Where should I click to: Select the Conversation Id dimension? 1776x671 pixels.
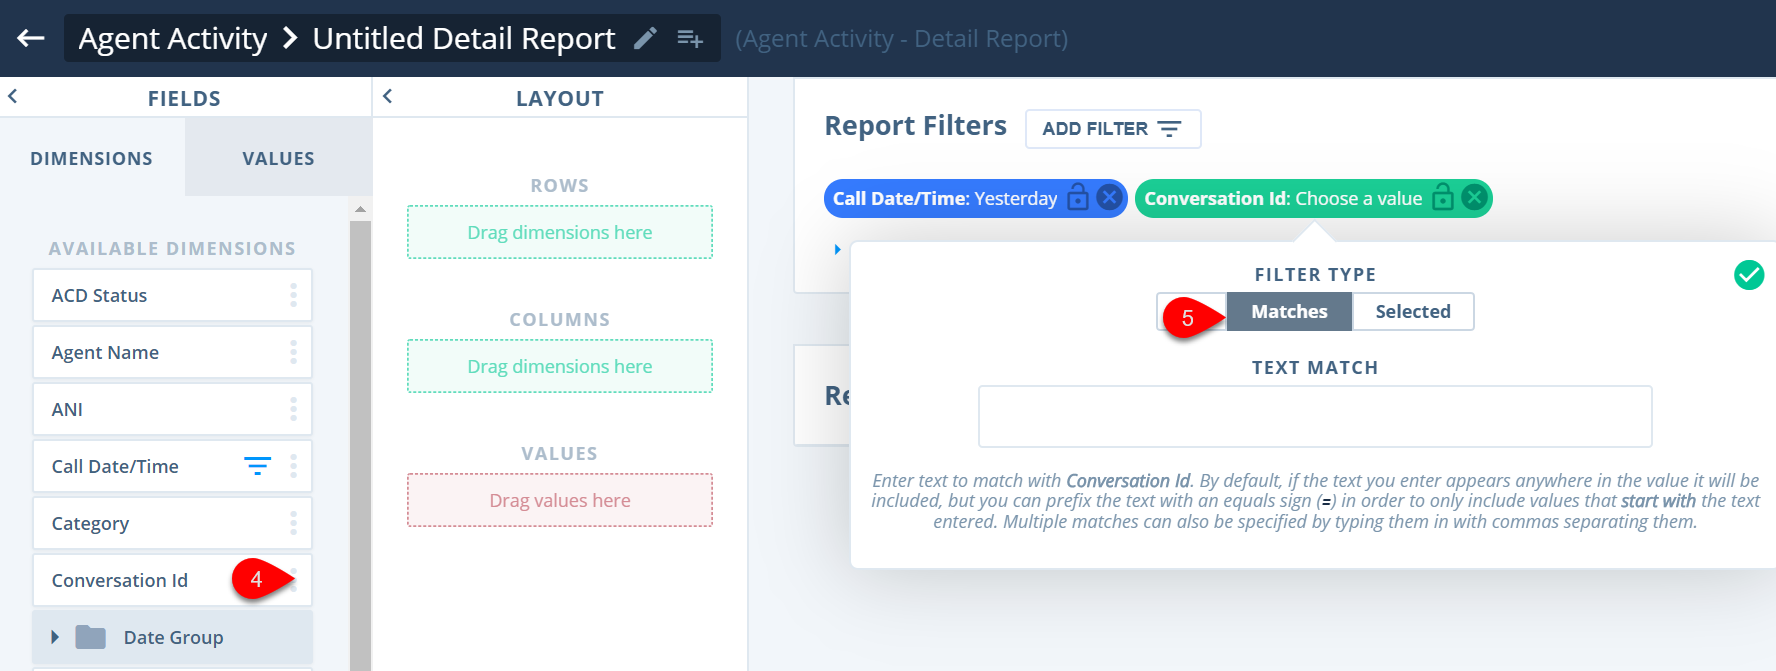(x=172, y=580)
